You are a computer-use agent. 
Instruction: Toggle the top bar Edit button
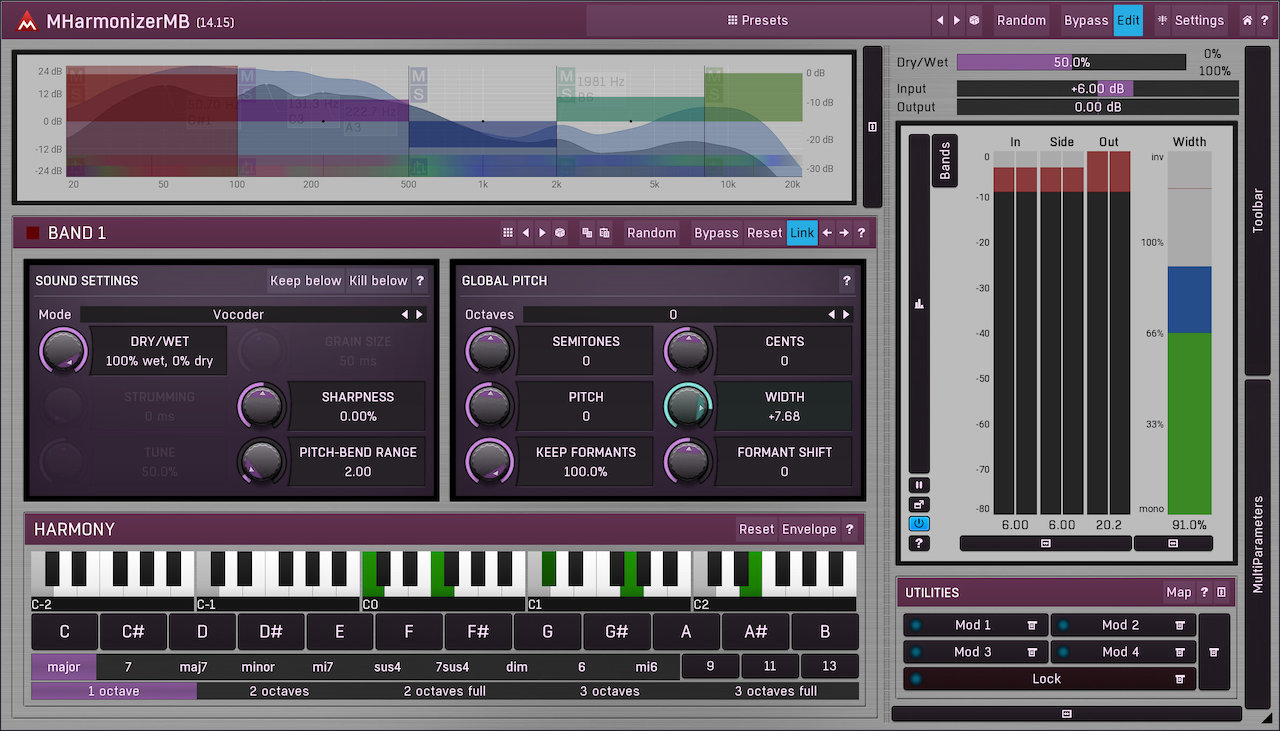[1128, 20]
